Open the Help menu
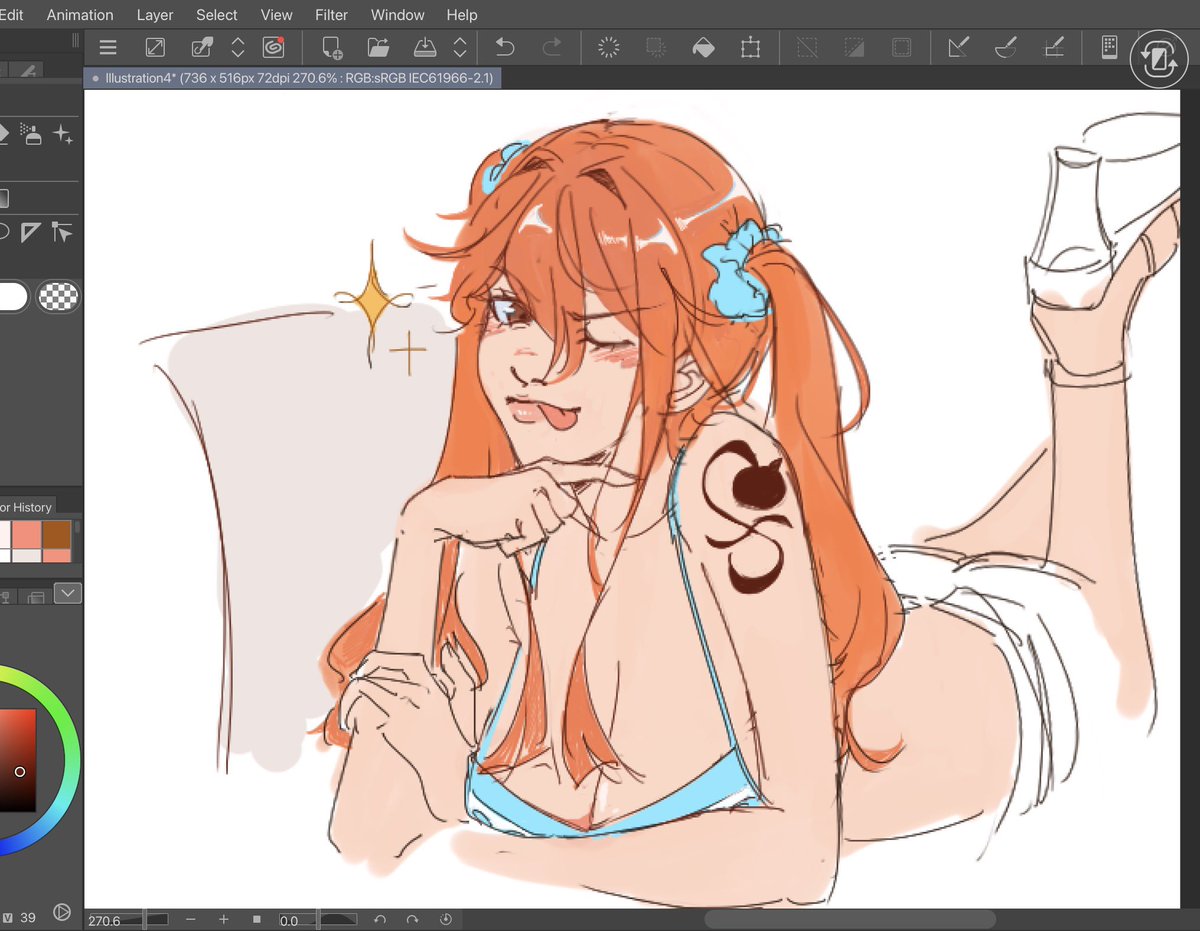The height and width of the screenshot is (931, 1200). pyautogui.click(x=462, y=15)
